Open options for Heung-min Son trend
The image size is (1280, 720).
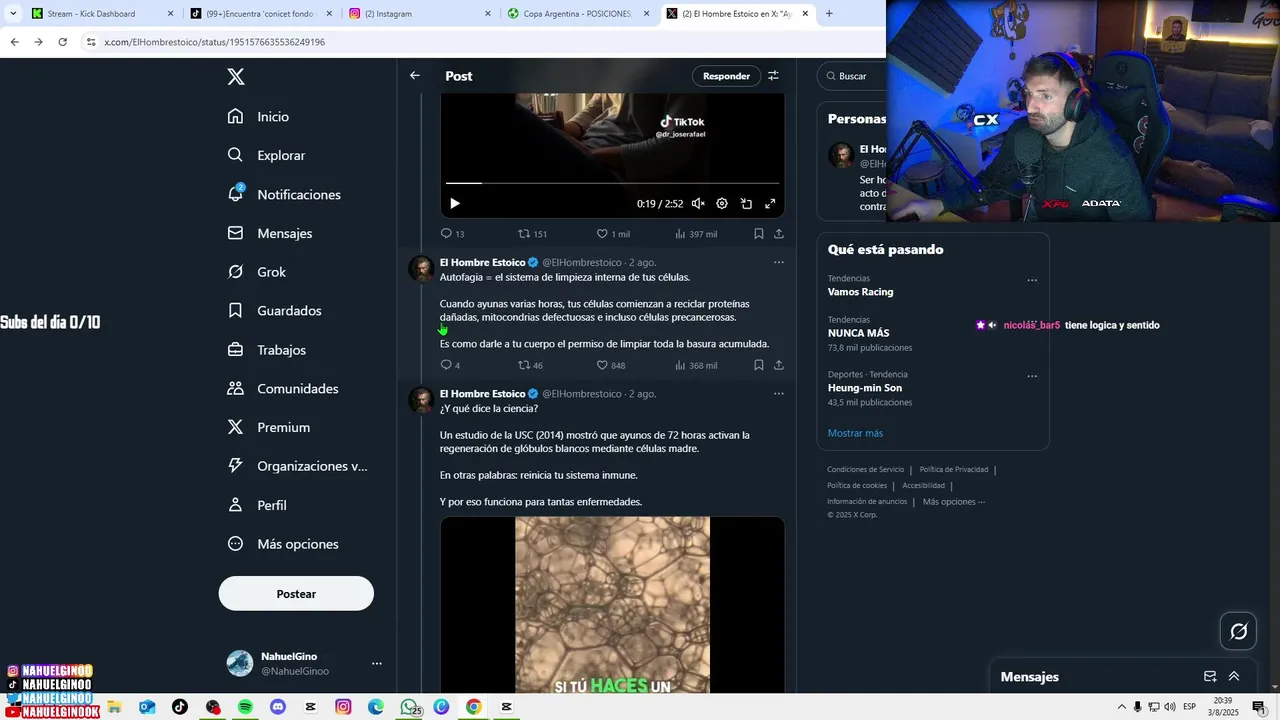(1032, 376)
